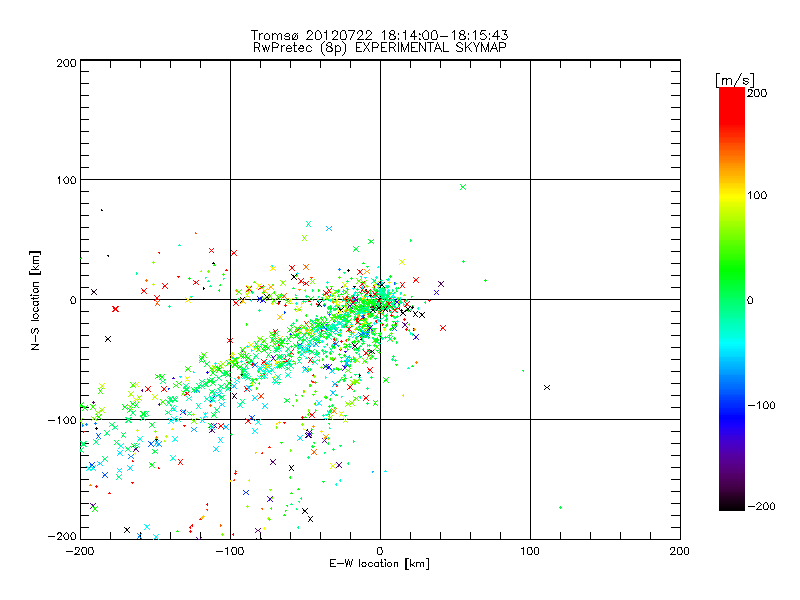This screenshot has width=800, height=600.
Task: Select the bold red X marker near -180 km E-W
Action: tap(115, 309)
